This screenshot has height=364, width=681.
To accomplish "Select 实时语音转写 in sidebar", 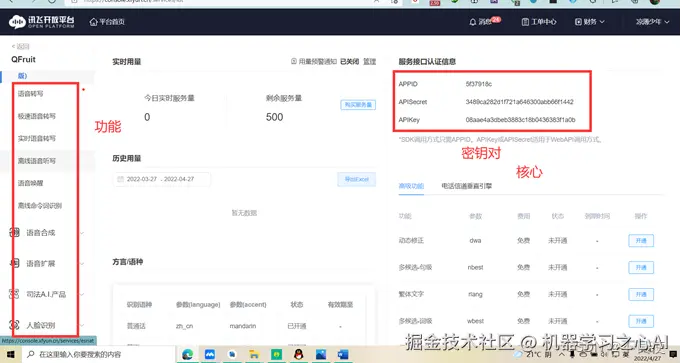I will pyautogui.click(x=36, y=138).
